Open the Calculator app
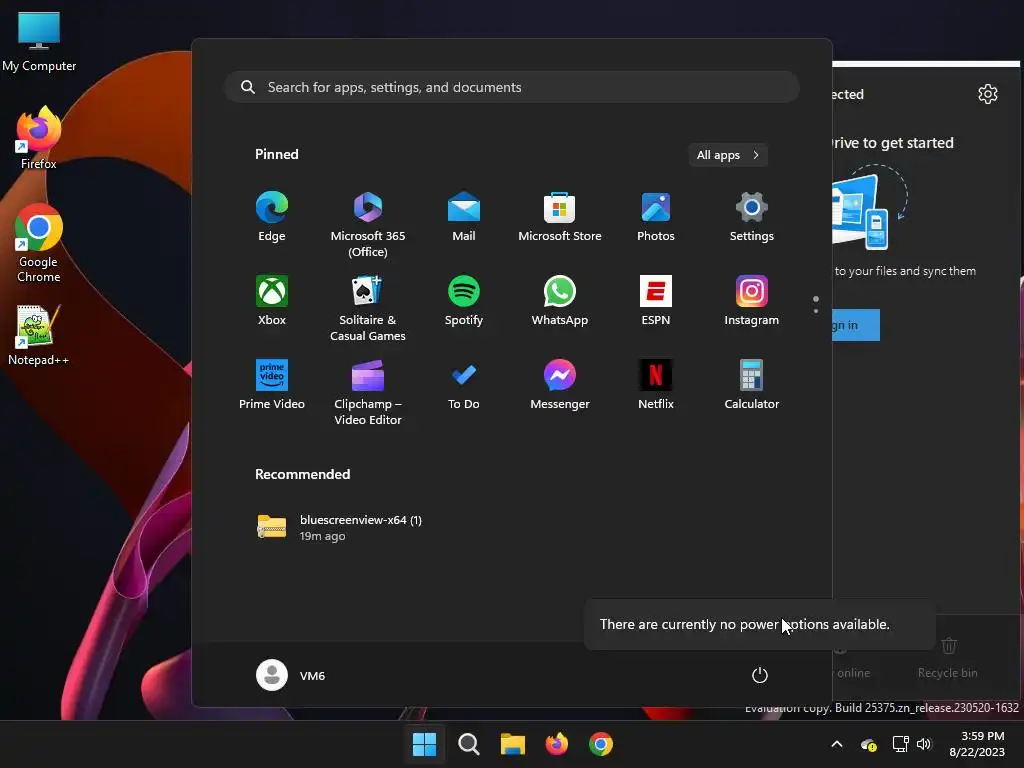 752,385
